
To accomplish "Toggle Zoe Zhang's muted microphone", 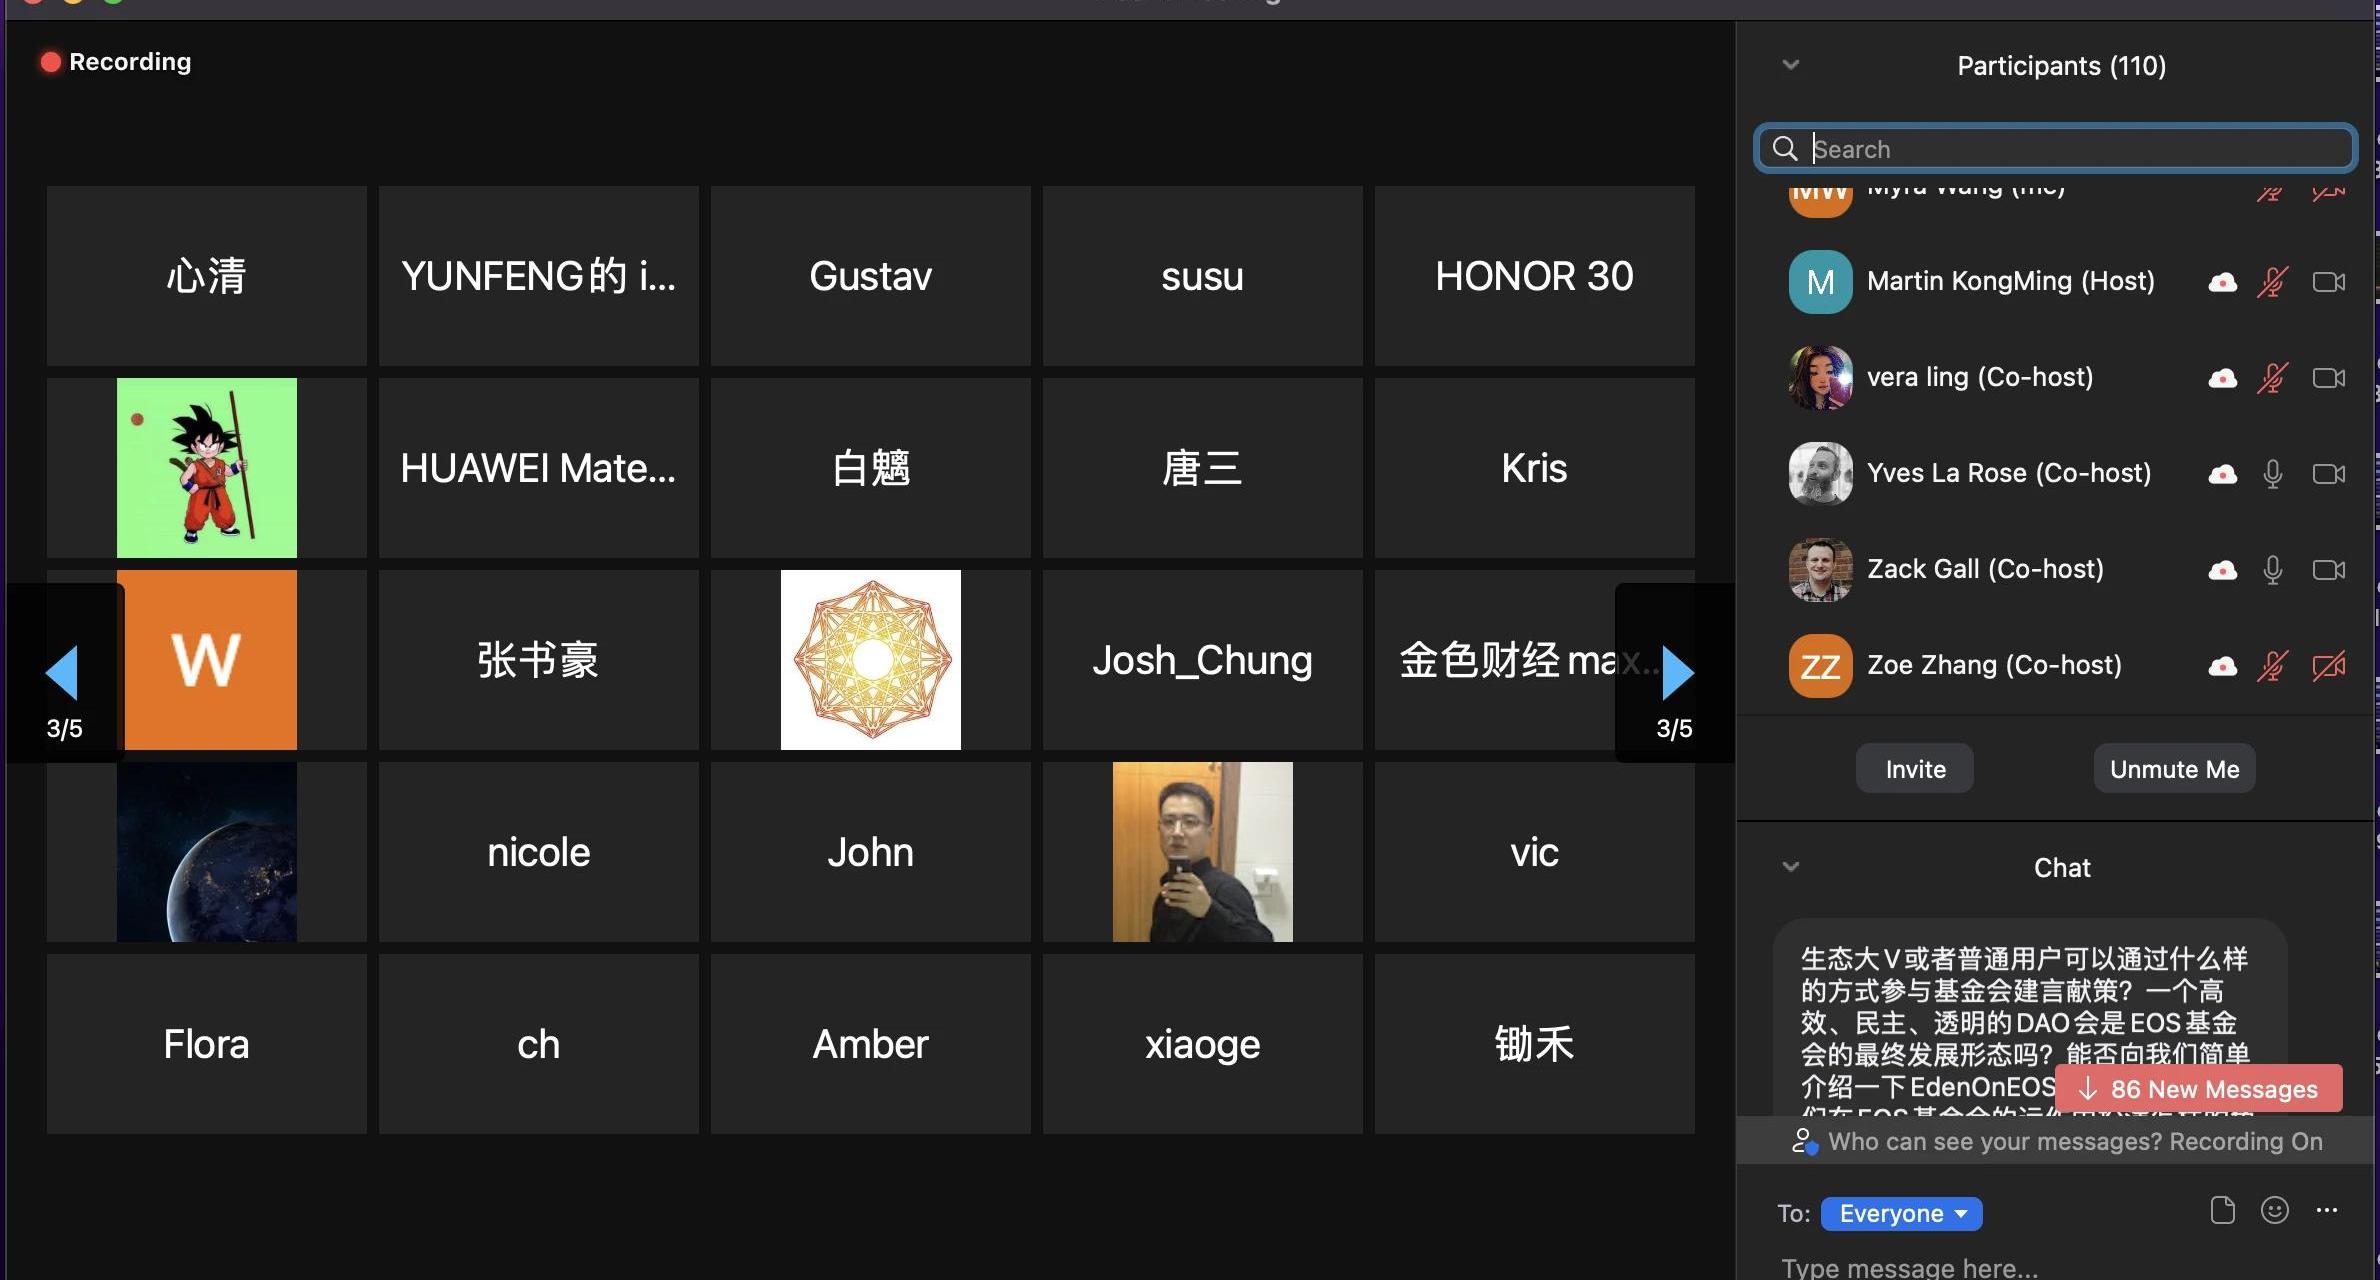I will (2272, 666).
